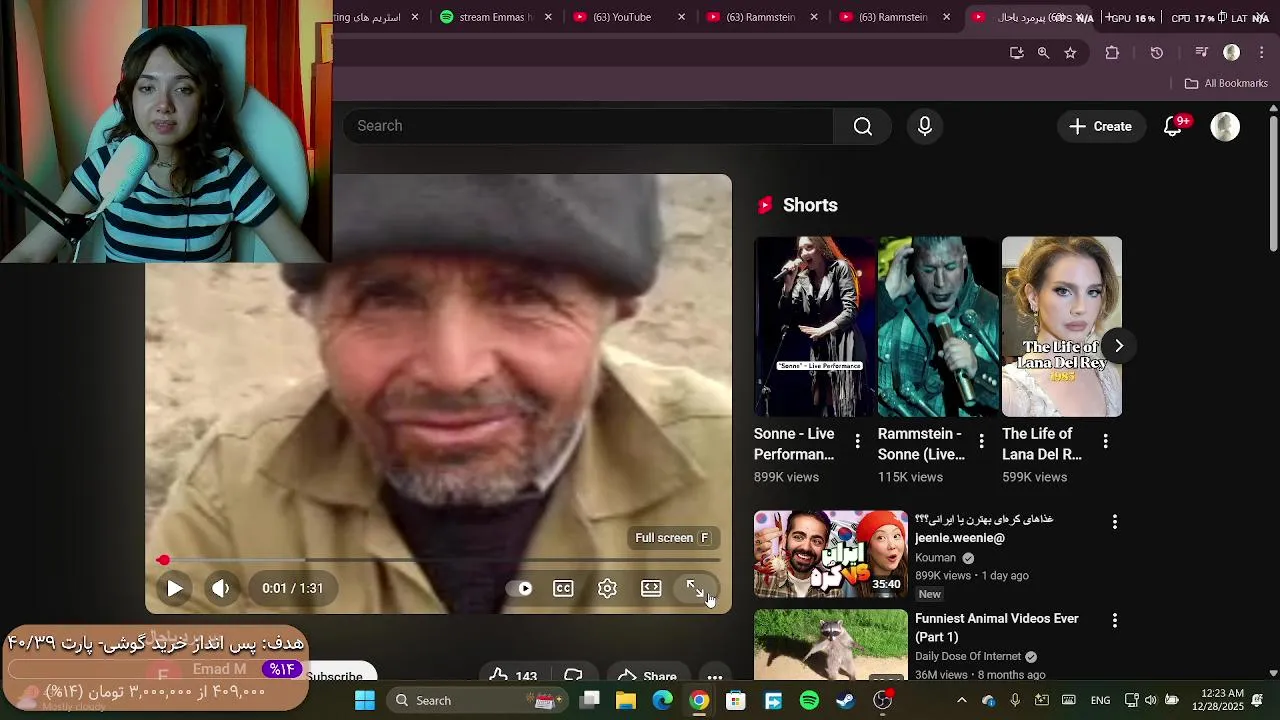The image size is (1280, 720).
Task: Like the video with 143 likes
Action: 514,676
